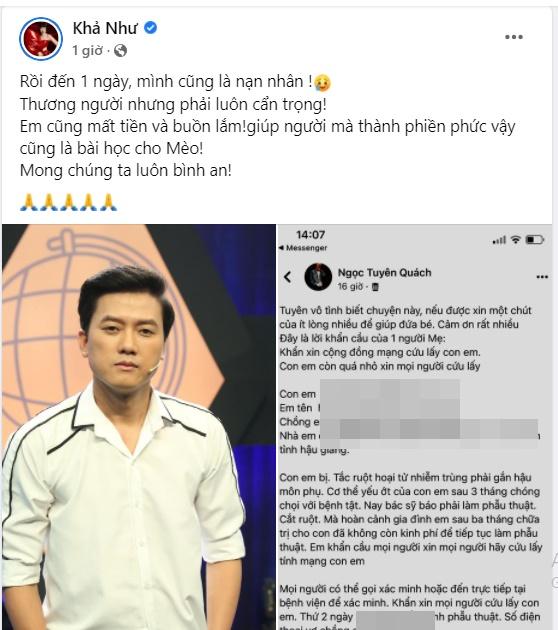The height and width of the screenshot is (630, 558).
Task: Click the Khả Như page name
Action: pos(105,28)
